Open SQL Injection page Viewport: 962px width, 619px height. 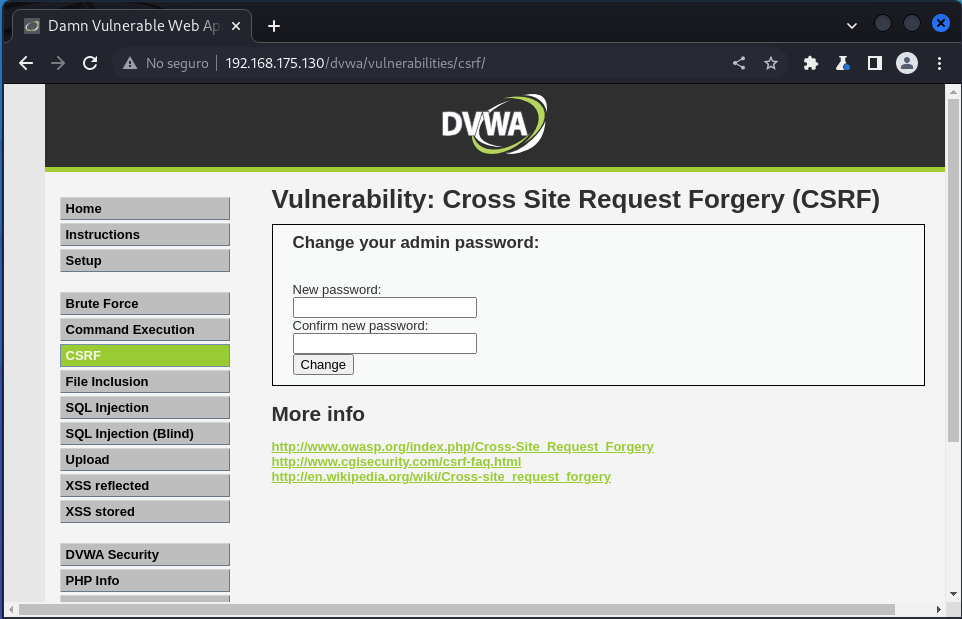point(145,407)
